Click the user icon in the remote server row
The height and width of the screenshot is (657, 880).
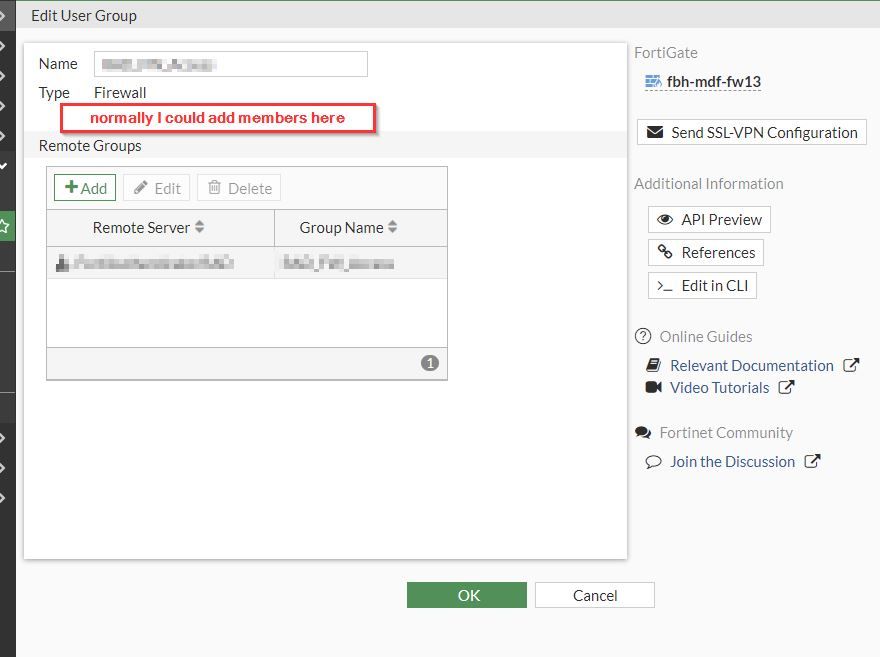tap(62, 263)
